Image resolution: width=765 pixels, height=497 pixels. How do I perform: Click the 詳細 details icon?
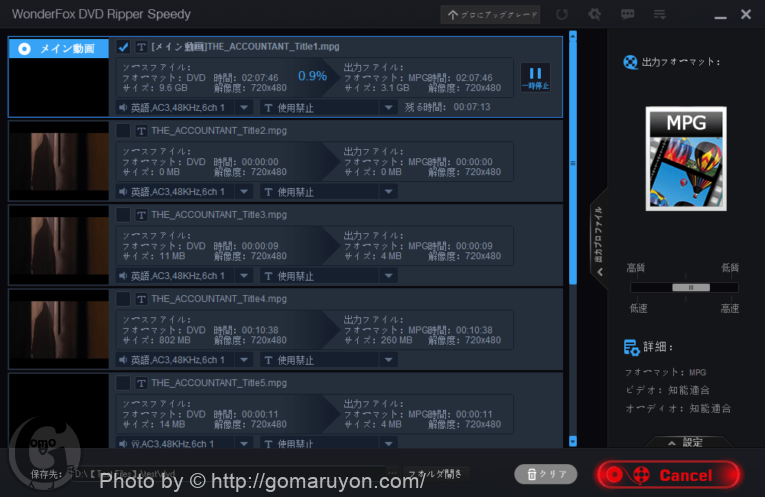(x=631, y=347)
